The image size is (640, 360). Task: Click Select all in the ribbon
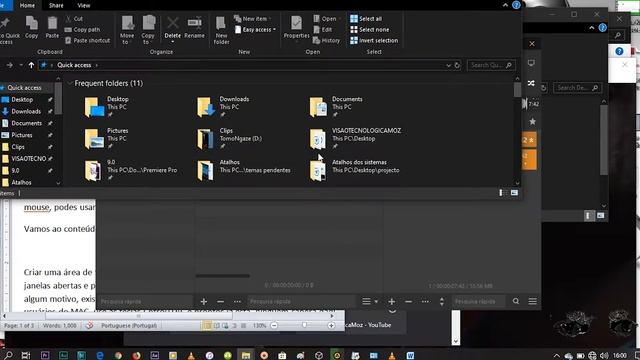pyautogui.click(x=366, y=19)
